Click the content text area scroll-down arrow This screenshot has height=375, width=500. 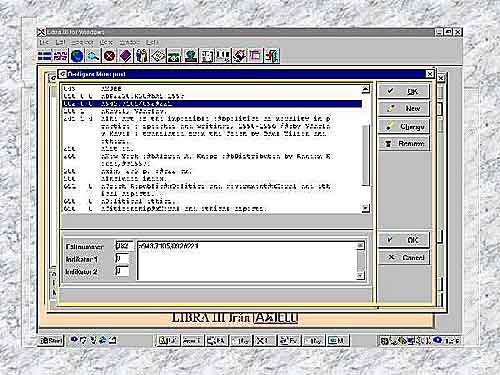pos(360,276)
